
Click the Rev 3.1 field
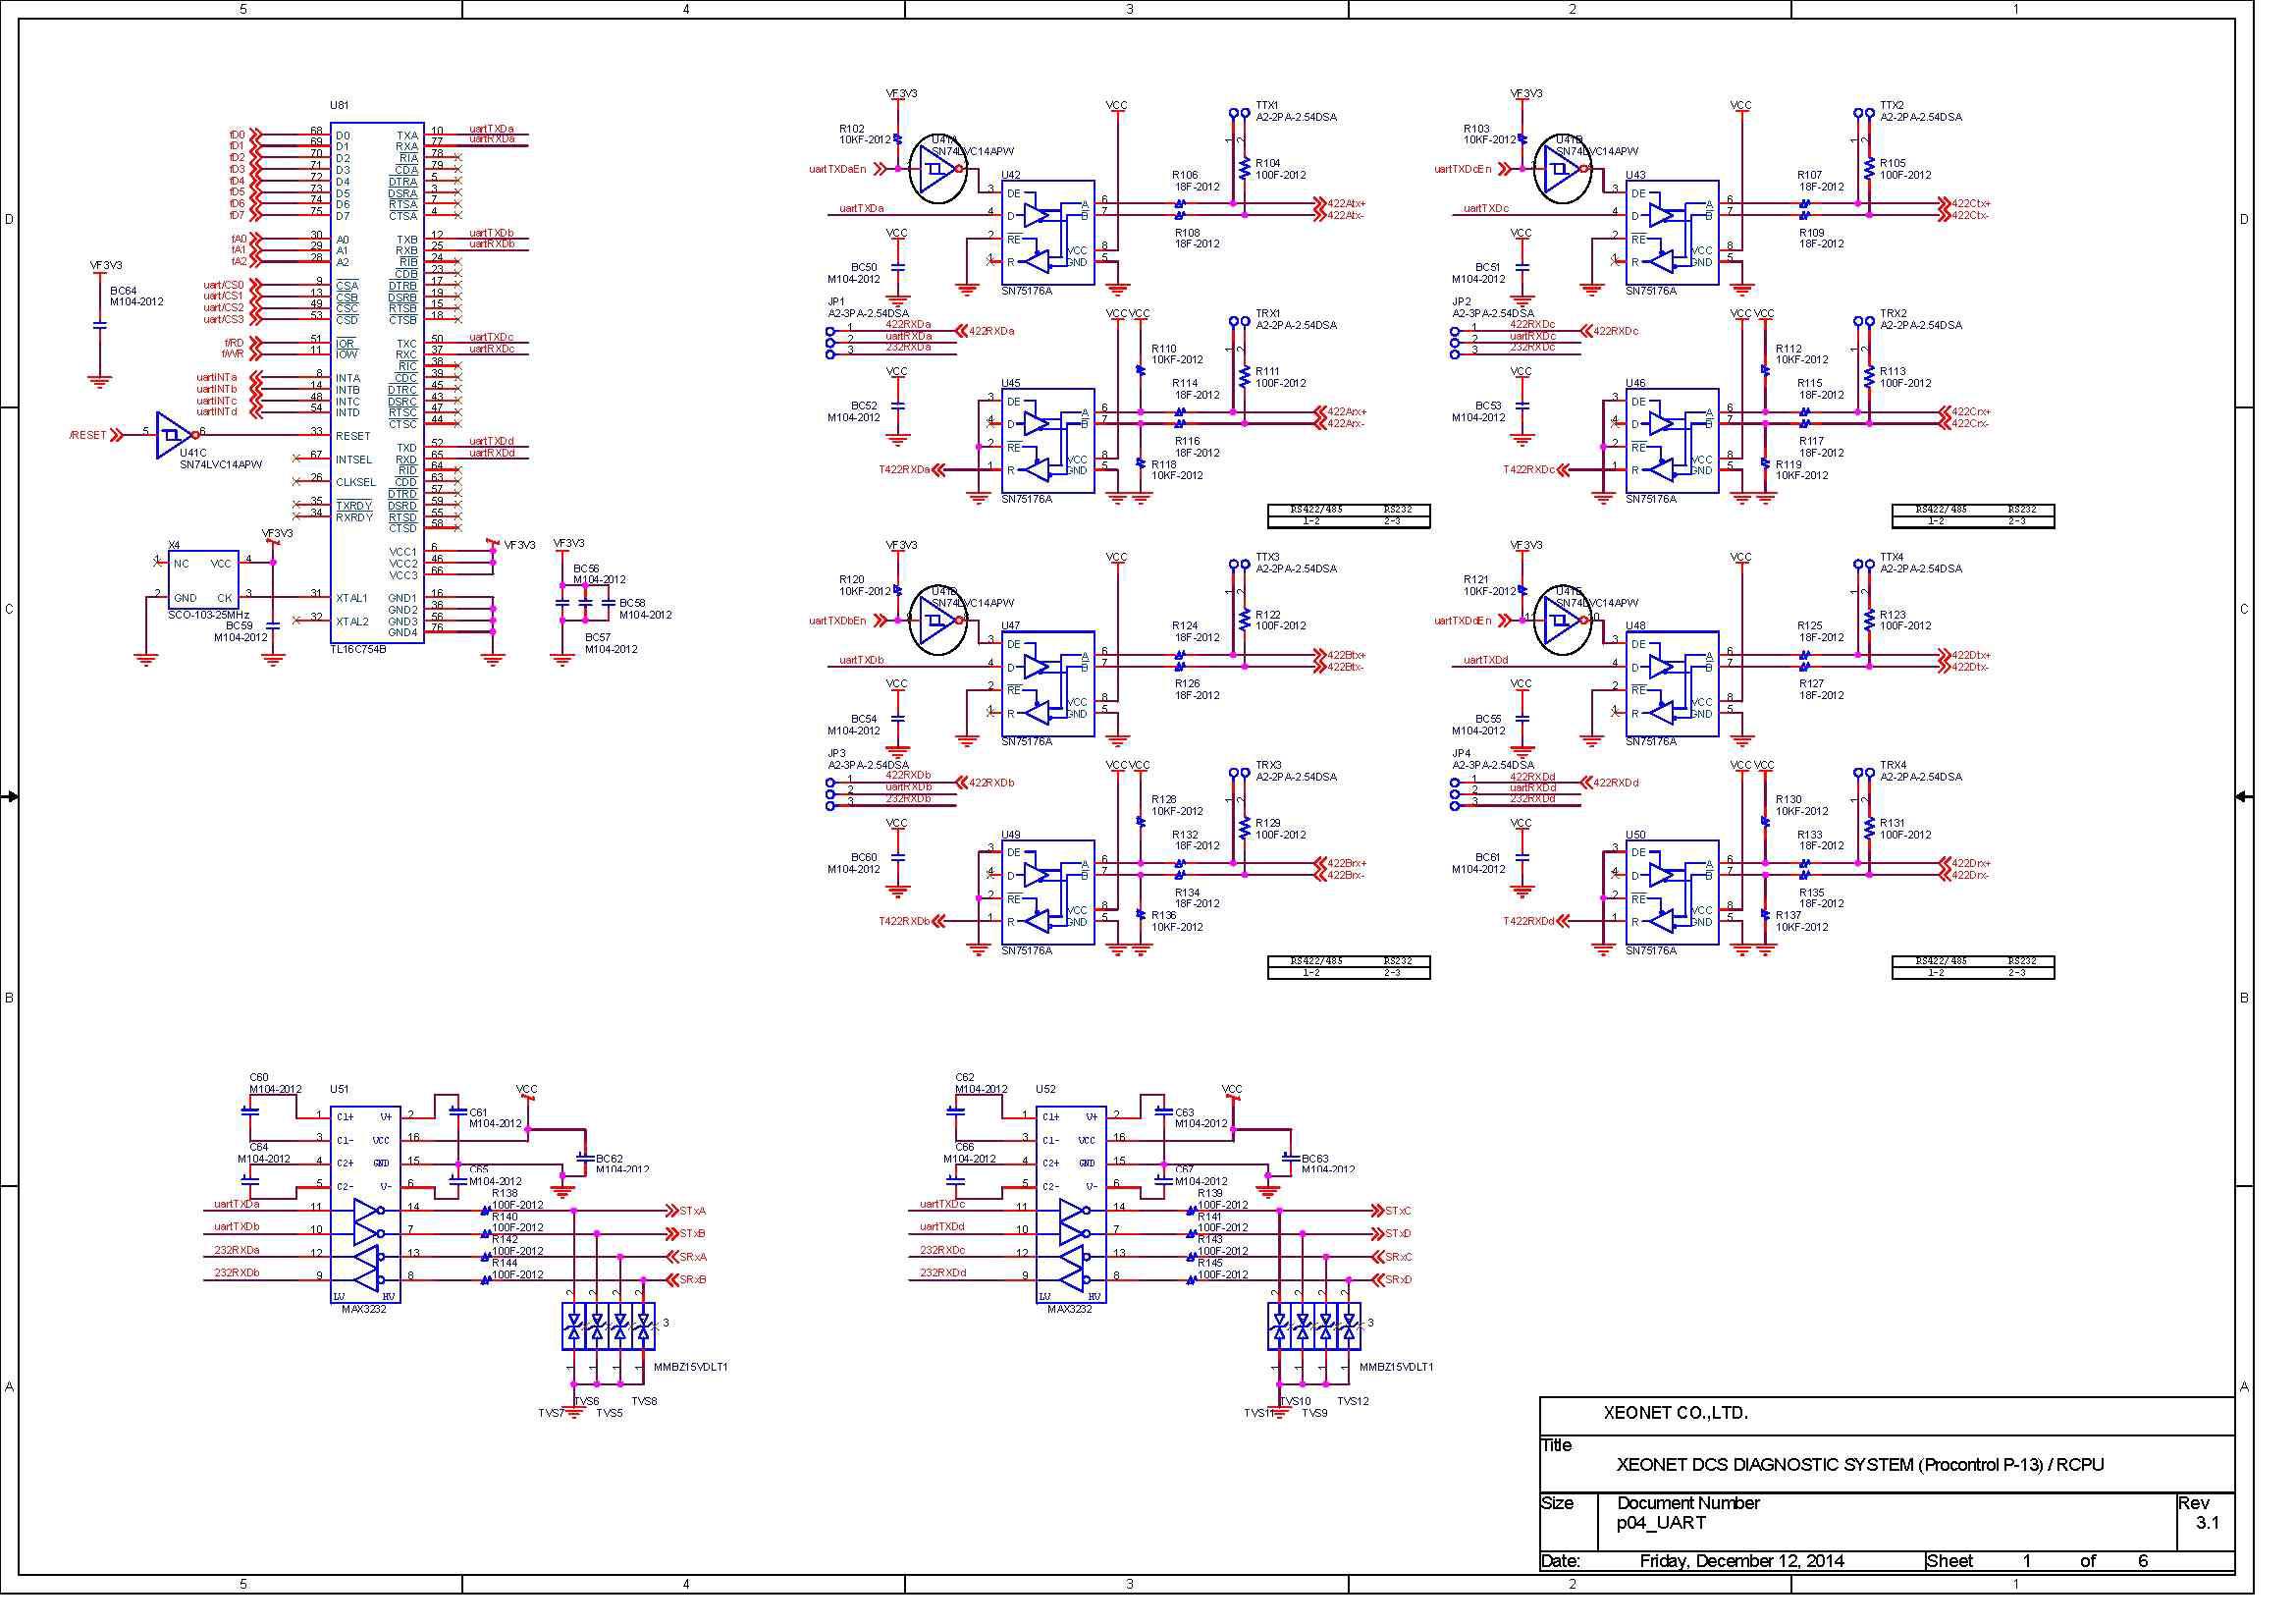tap(2205, 1522)
